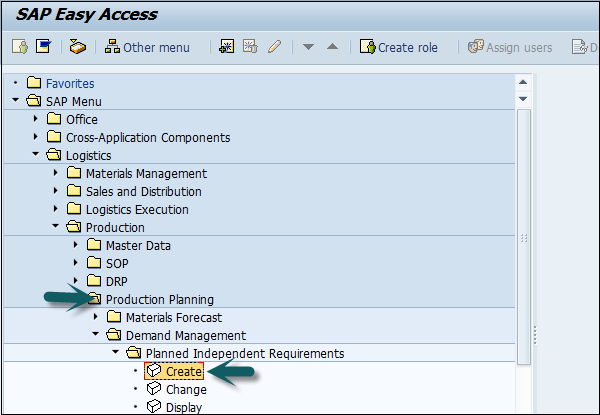Click the Delete Favorites toolbar icon
This screenshot has height=415, width=600.
coord(250,47)
